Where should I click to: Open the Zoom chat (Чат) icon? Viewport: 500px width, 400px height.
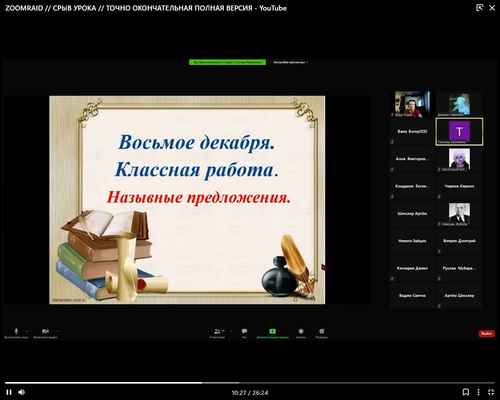click(x=244, y=331)
